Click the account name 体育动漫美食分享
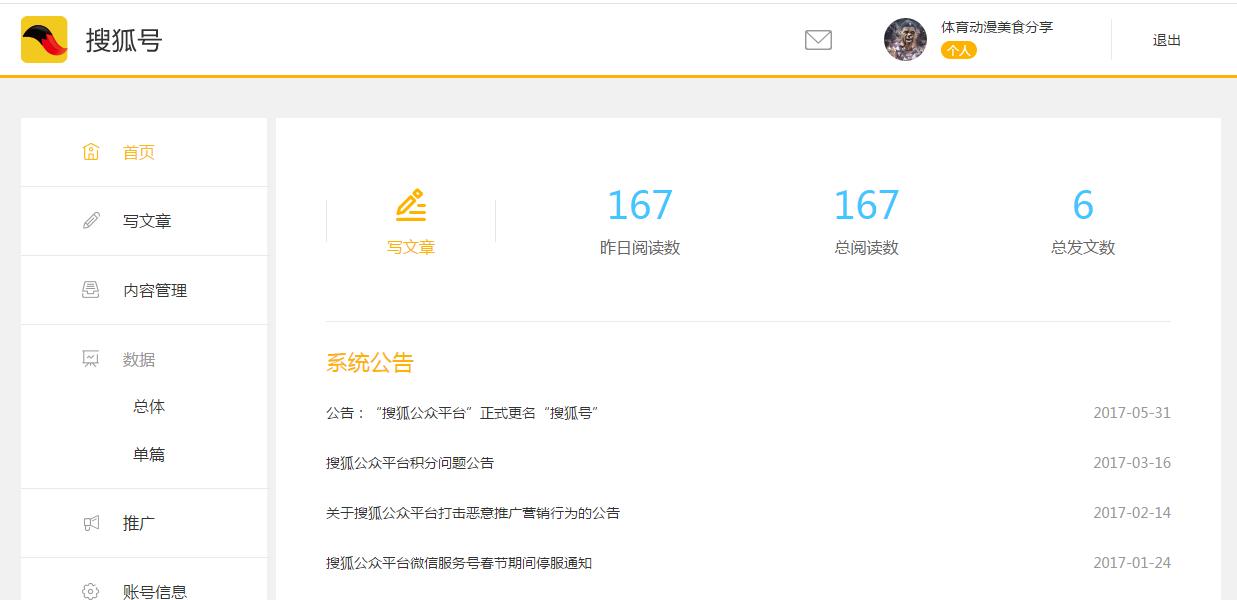Image resolution: width=1237 pixels, height=600 pixels. 997,27
